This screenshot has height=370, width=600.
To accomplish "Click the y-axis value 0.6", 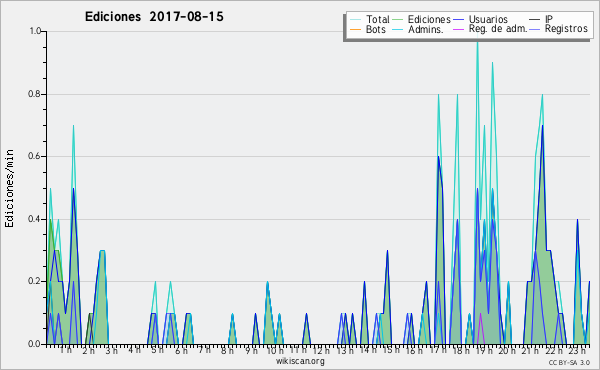I will [x=35, y=156].
